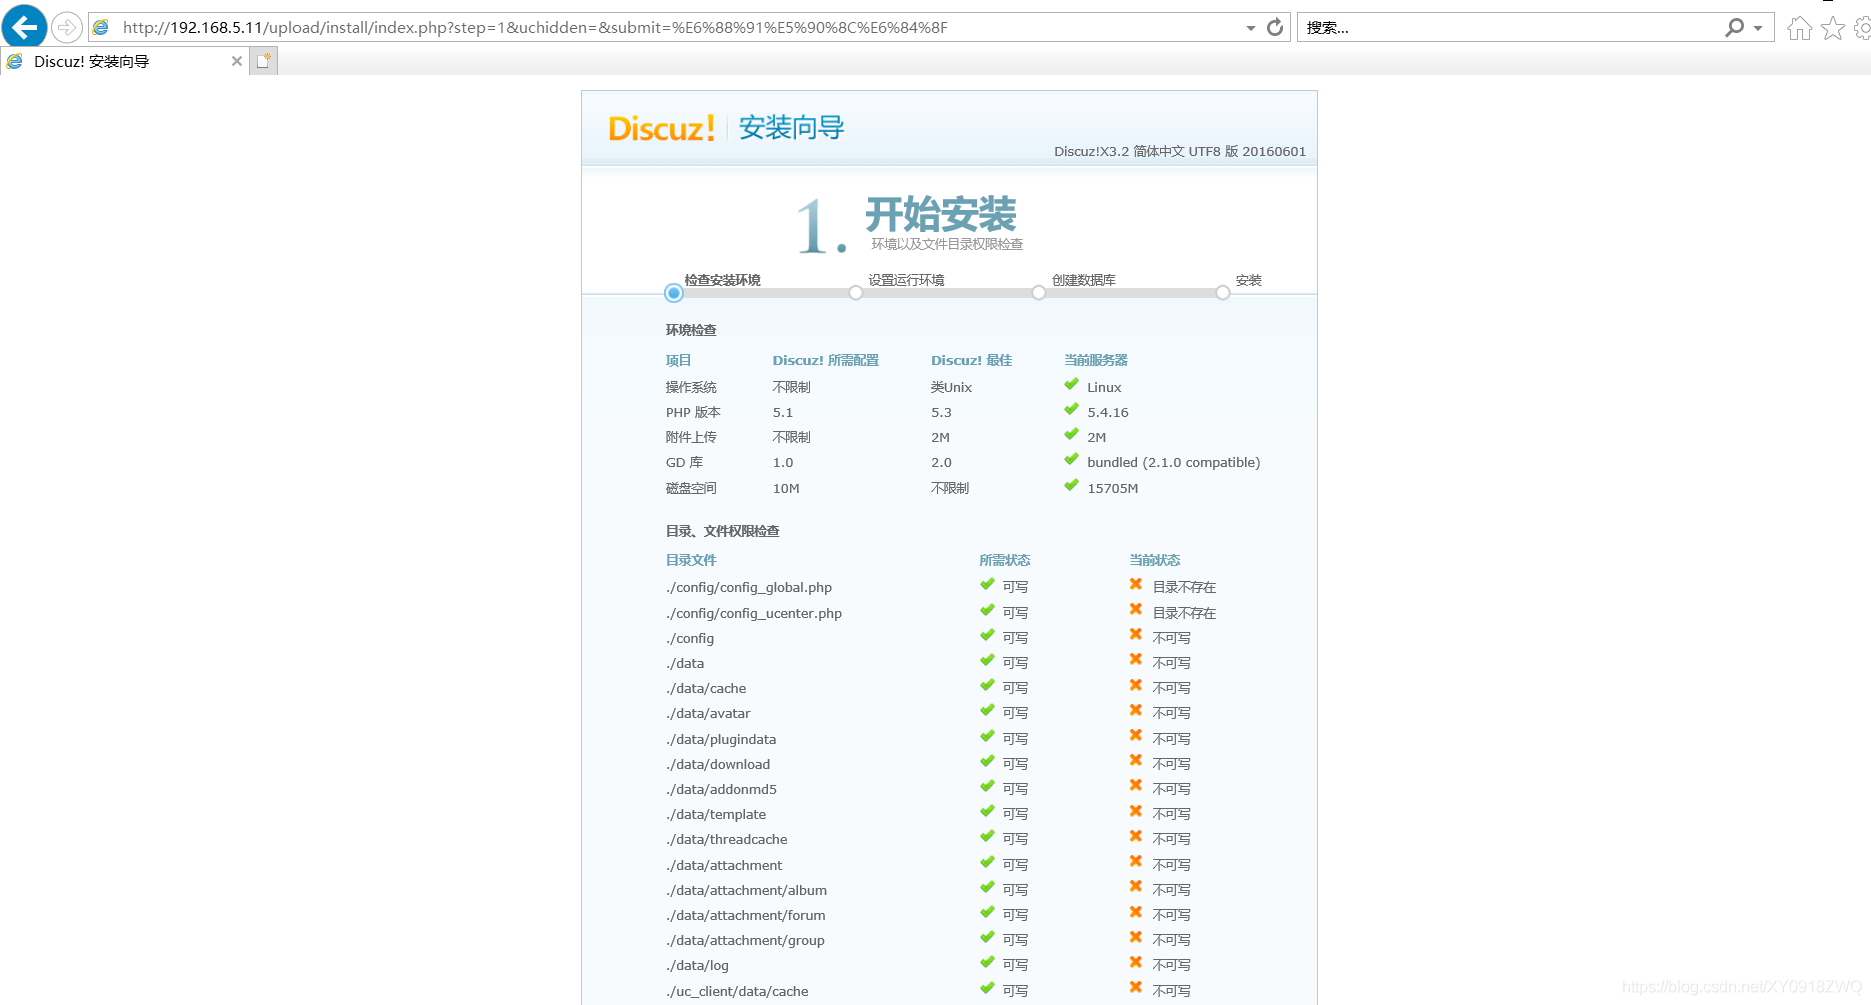
Task: Click the 创建数据库 step label
Action: click(1084, 280)
